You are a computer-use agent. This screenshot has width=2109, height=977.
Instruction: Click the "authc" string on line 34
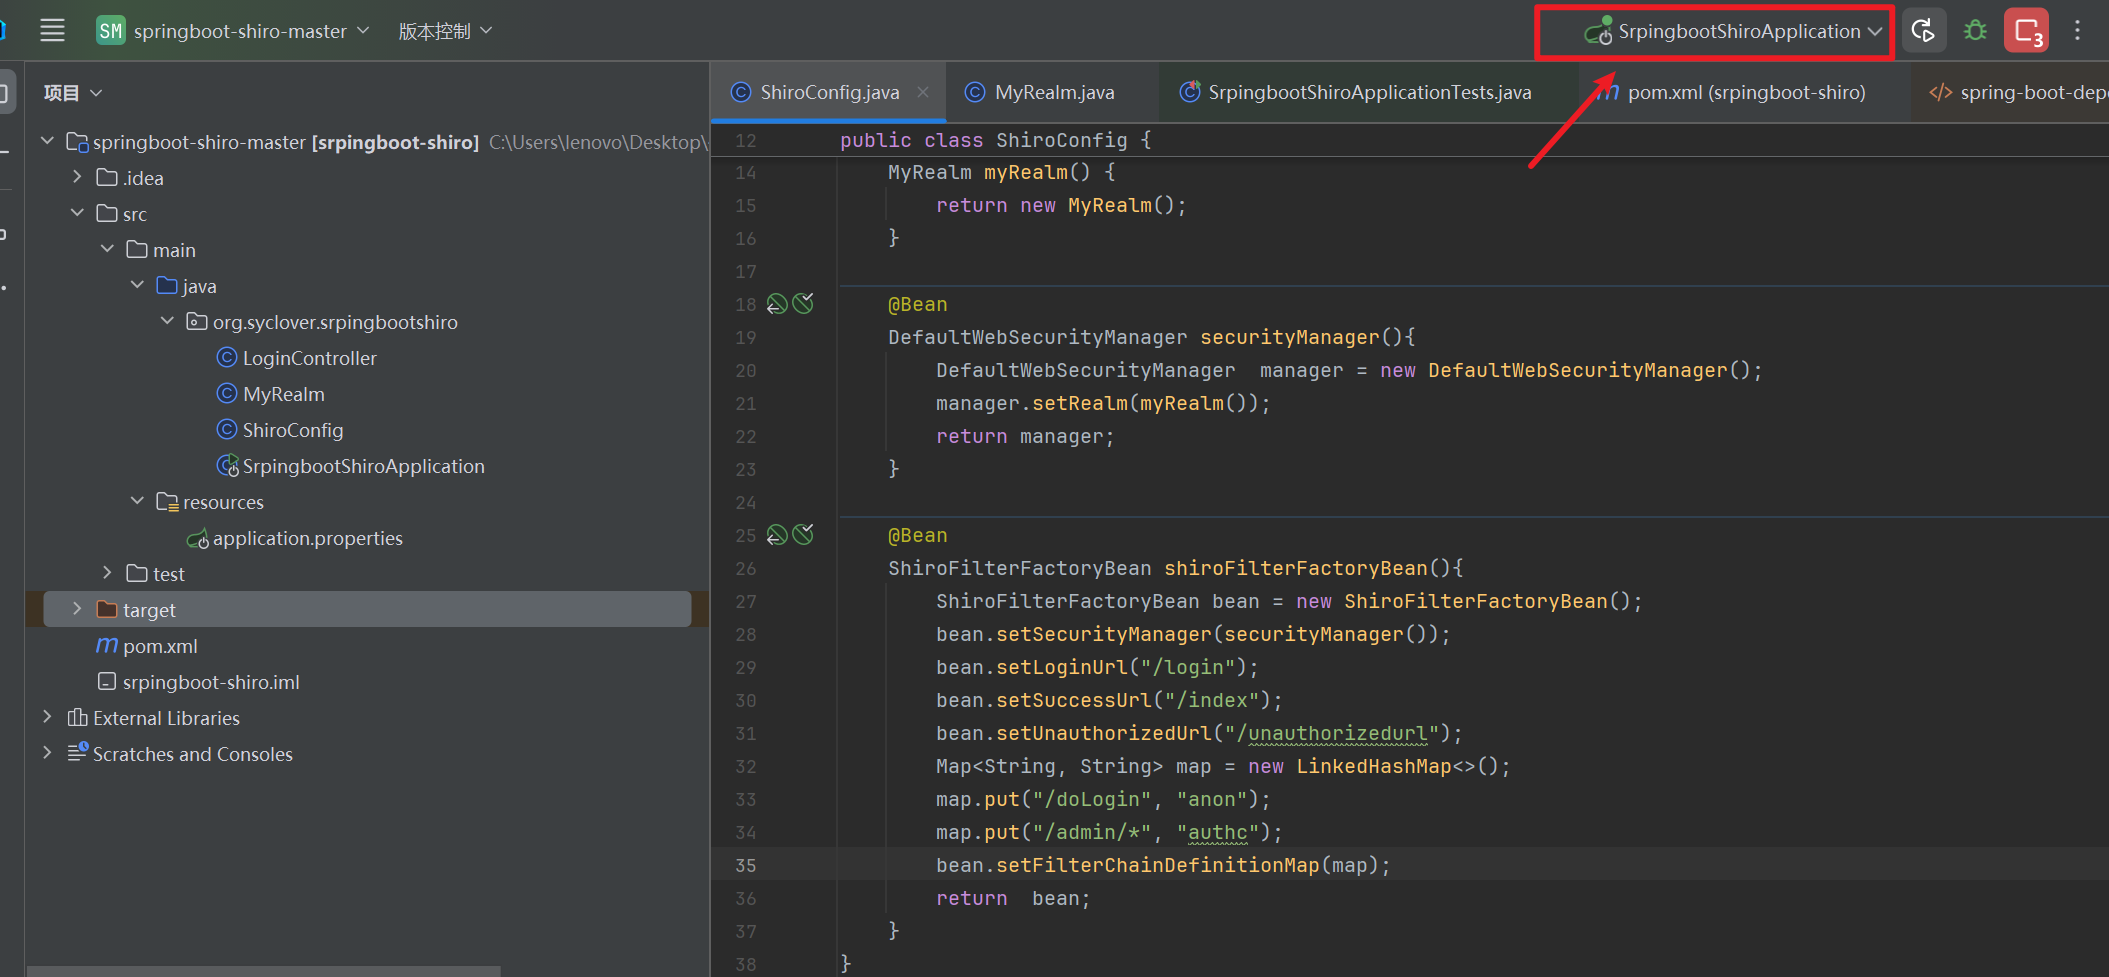(x=1218, y=832)
